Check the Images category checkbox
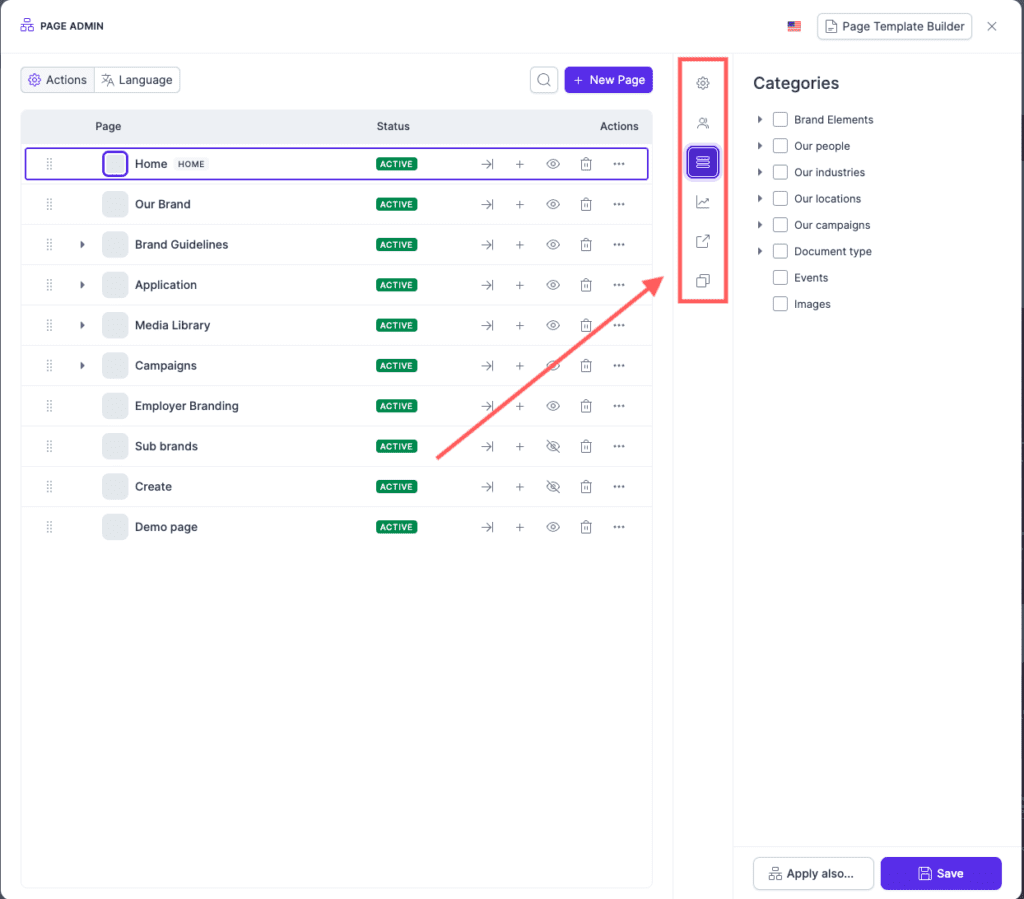Viewport: 1024px width, 899px height. pyautogui.click(x=780, y=304)
